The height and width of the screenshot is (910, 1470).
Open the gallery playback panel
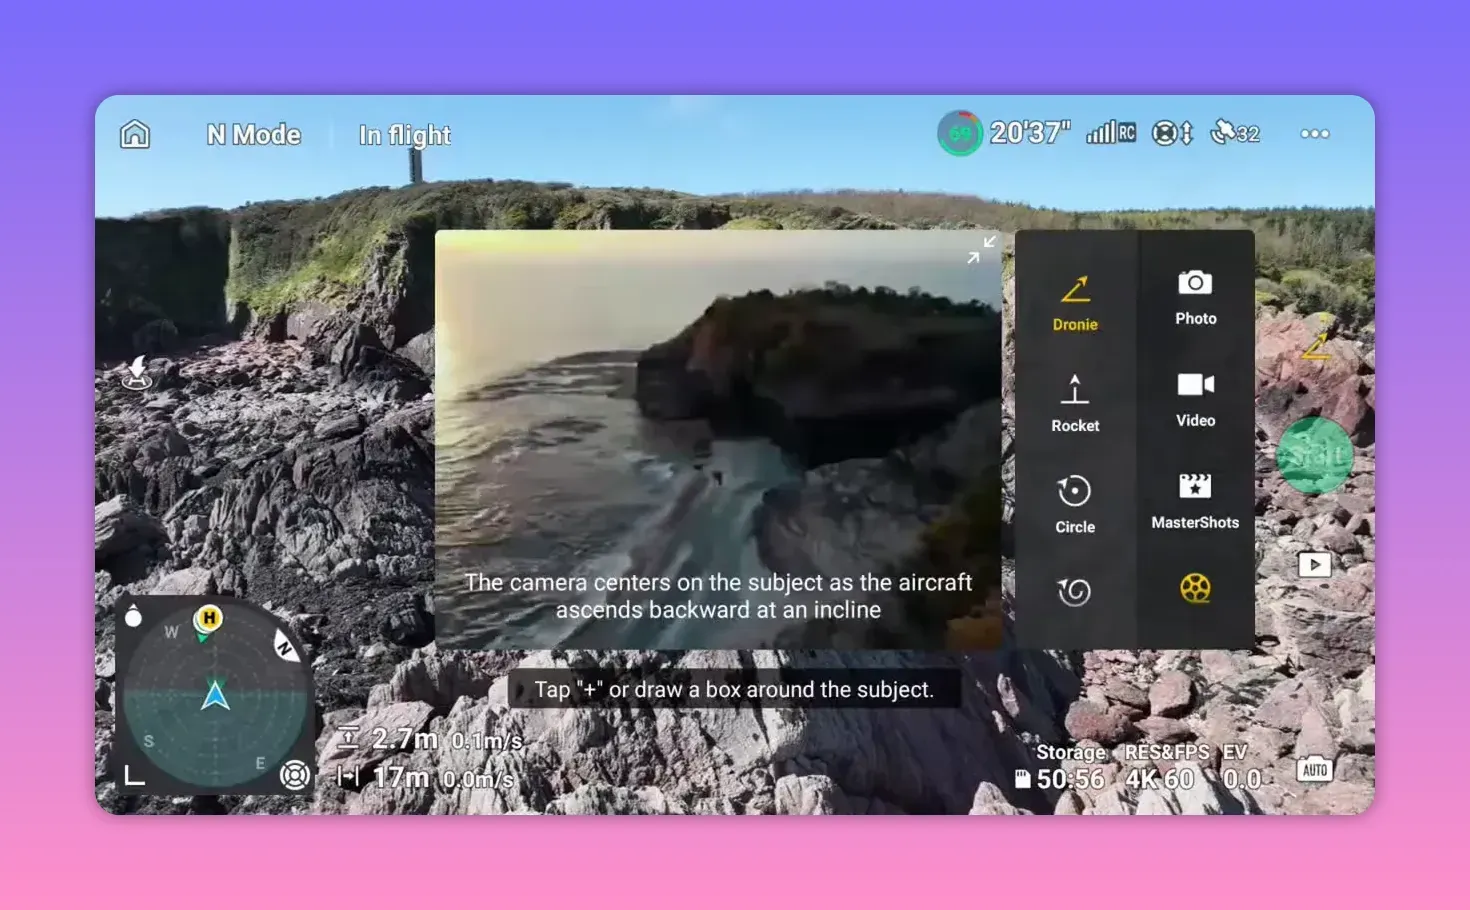point(1313,565)
